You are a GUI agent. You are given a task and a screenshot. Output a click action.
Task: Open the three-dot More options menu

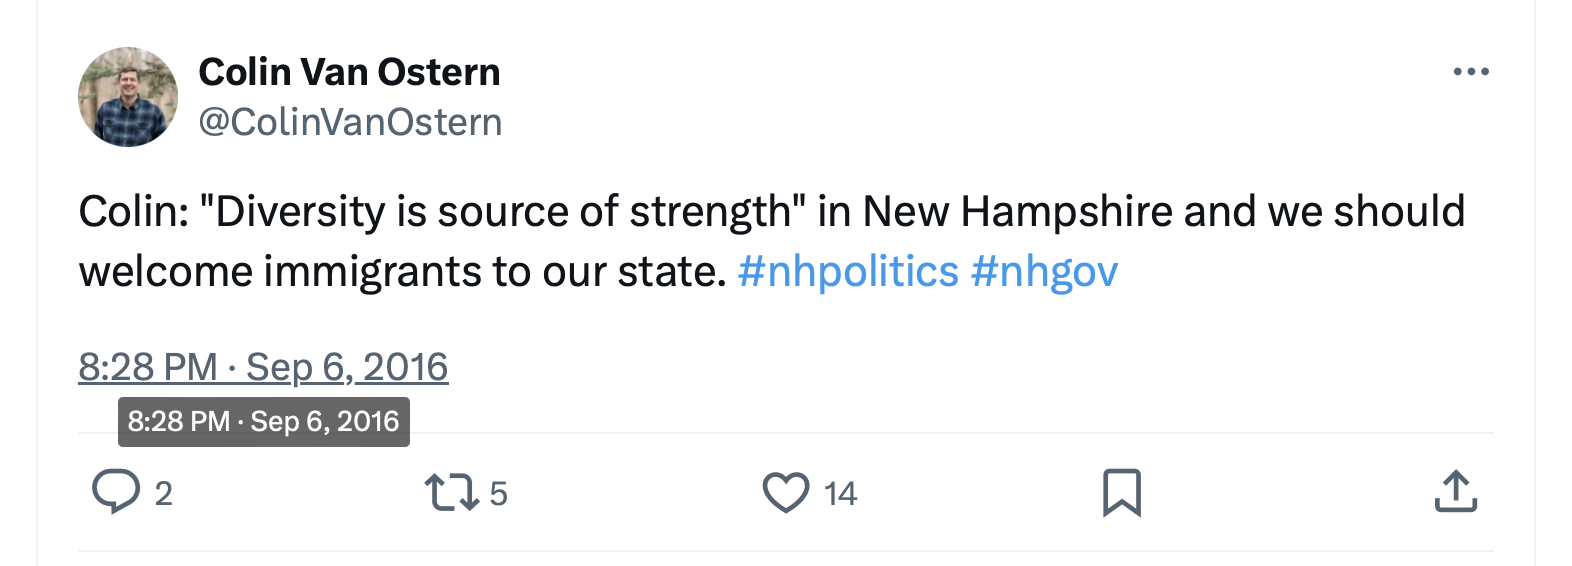[1470, 72]
